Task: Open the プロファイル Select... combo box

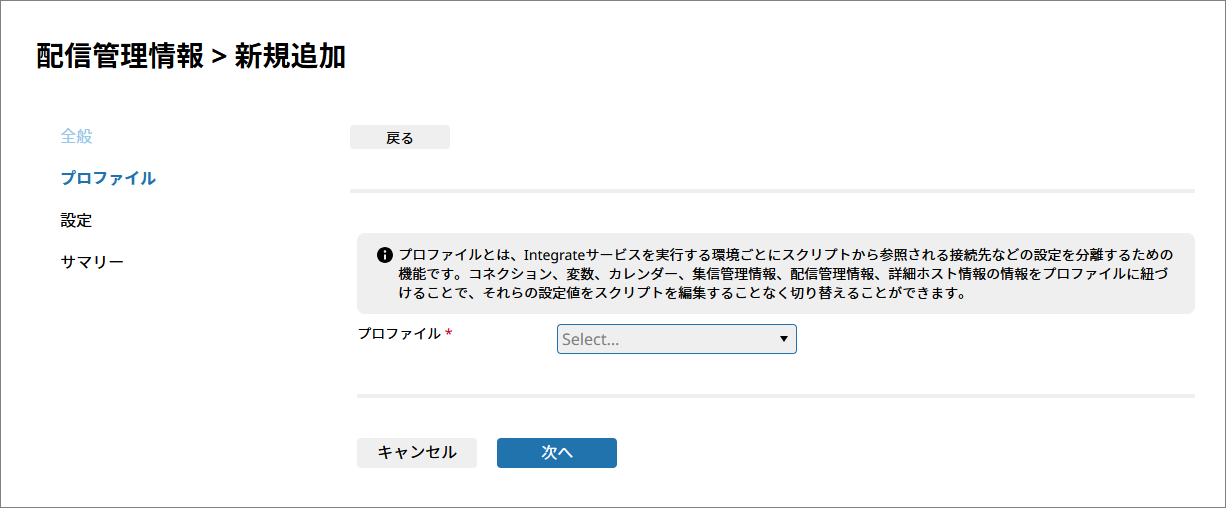Action: pyautogui.click(x=676, y=339)
